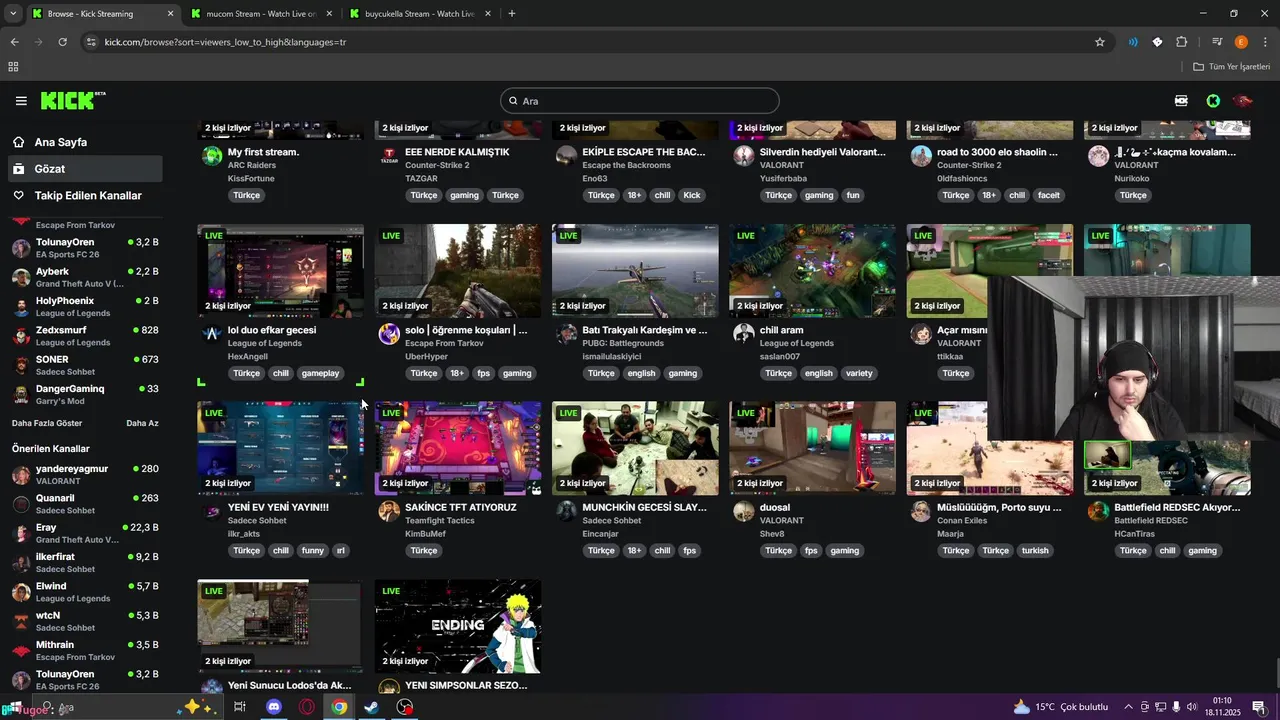
Task: Click the weather widget 15°C Çok bulutlu
Action: pyautogui.click(x=1060, y=707)
